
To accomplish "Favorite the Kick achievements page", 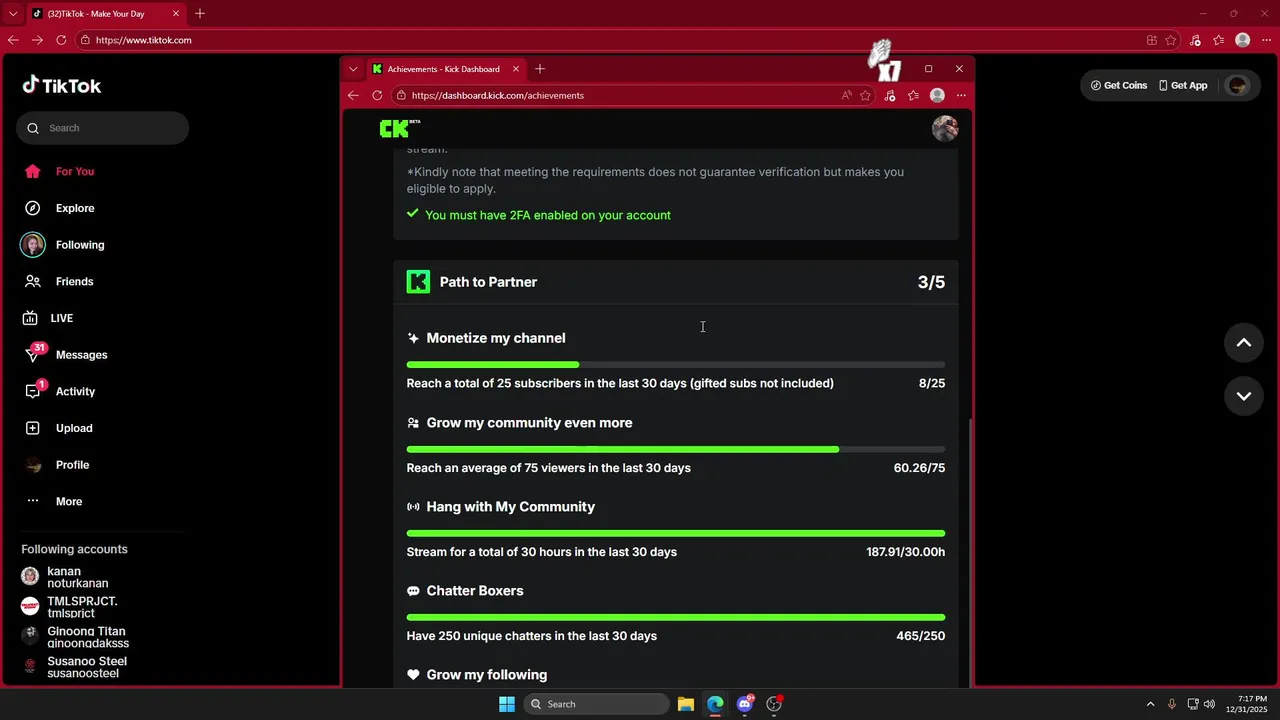I will click(866, 95).
